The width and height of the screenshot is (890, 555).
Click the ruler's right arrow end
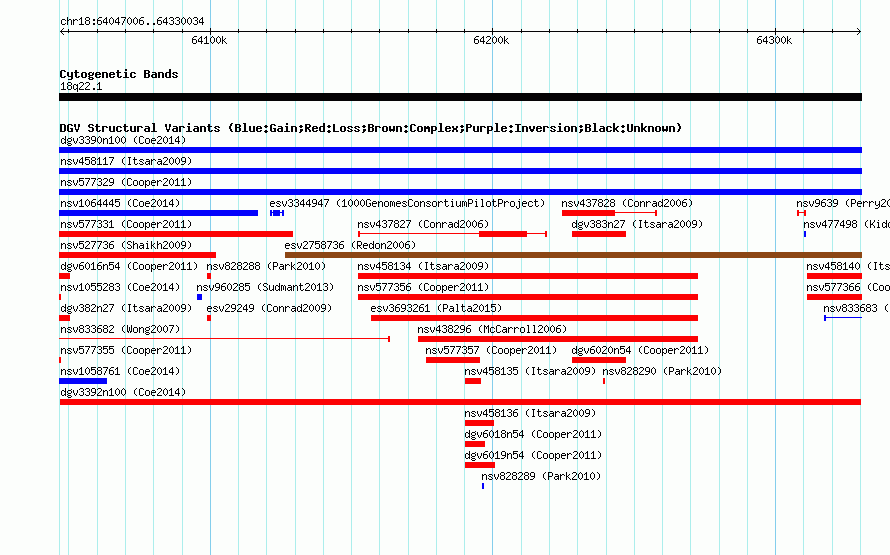pyautogui.click(x=859, y=31)
